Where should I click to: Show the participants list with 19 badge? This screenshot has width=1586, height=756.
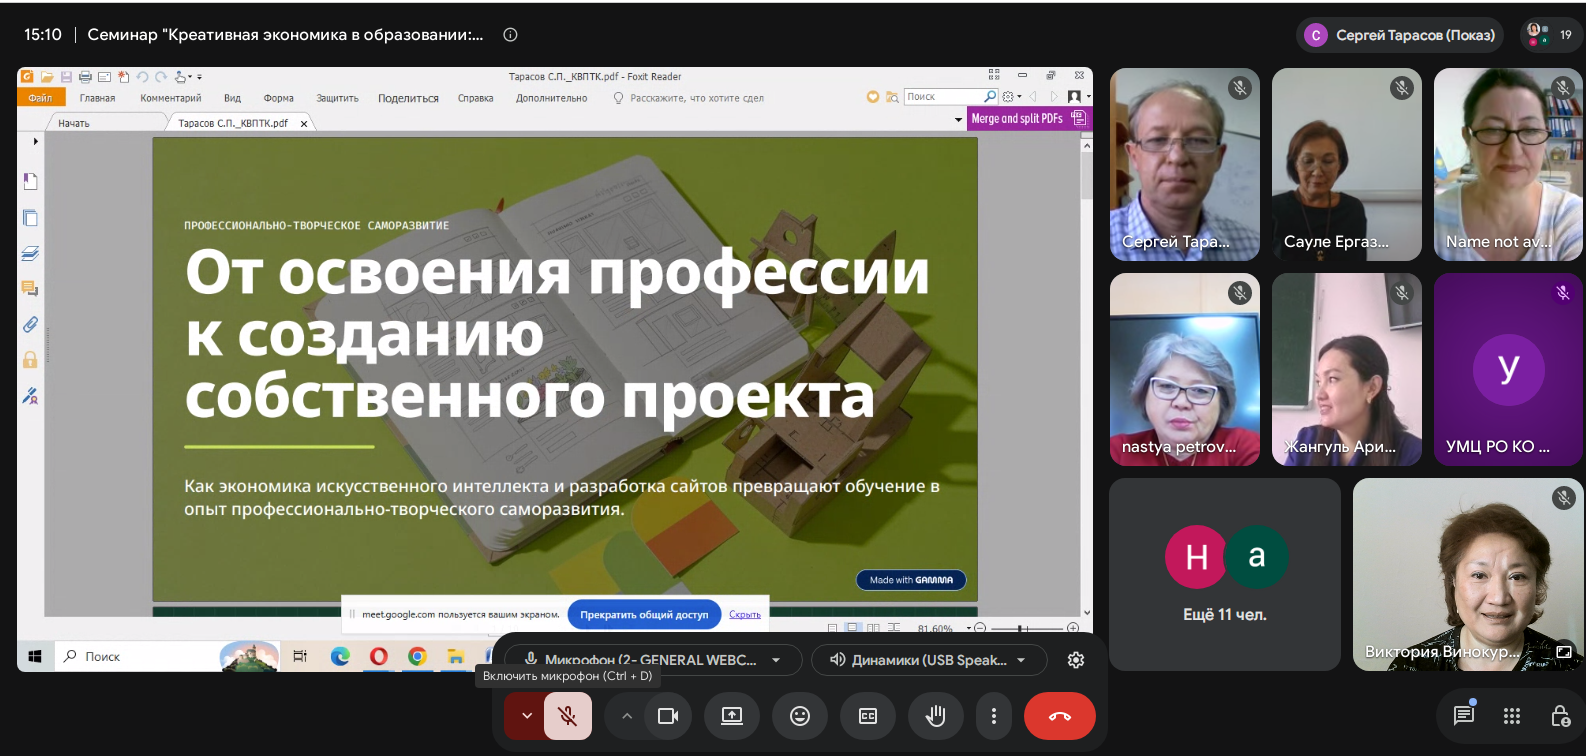1549,34
